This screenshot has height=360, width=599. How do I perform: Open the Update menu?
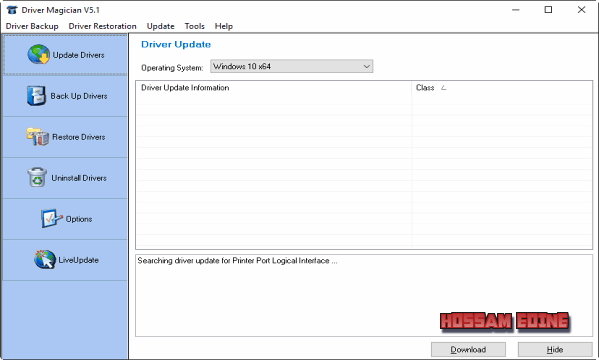click(x=160, y=26)
